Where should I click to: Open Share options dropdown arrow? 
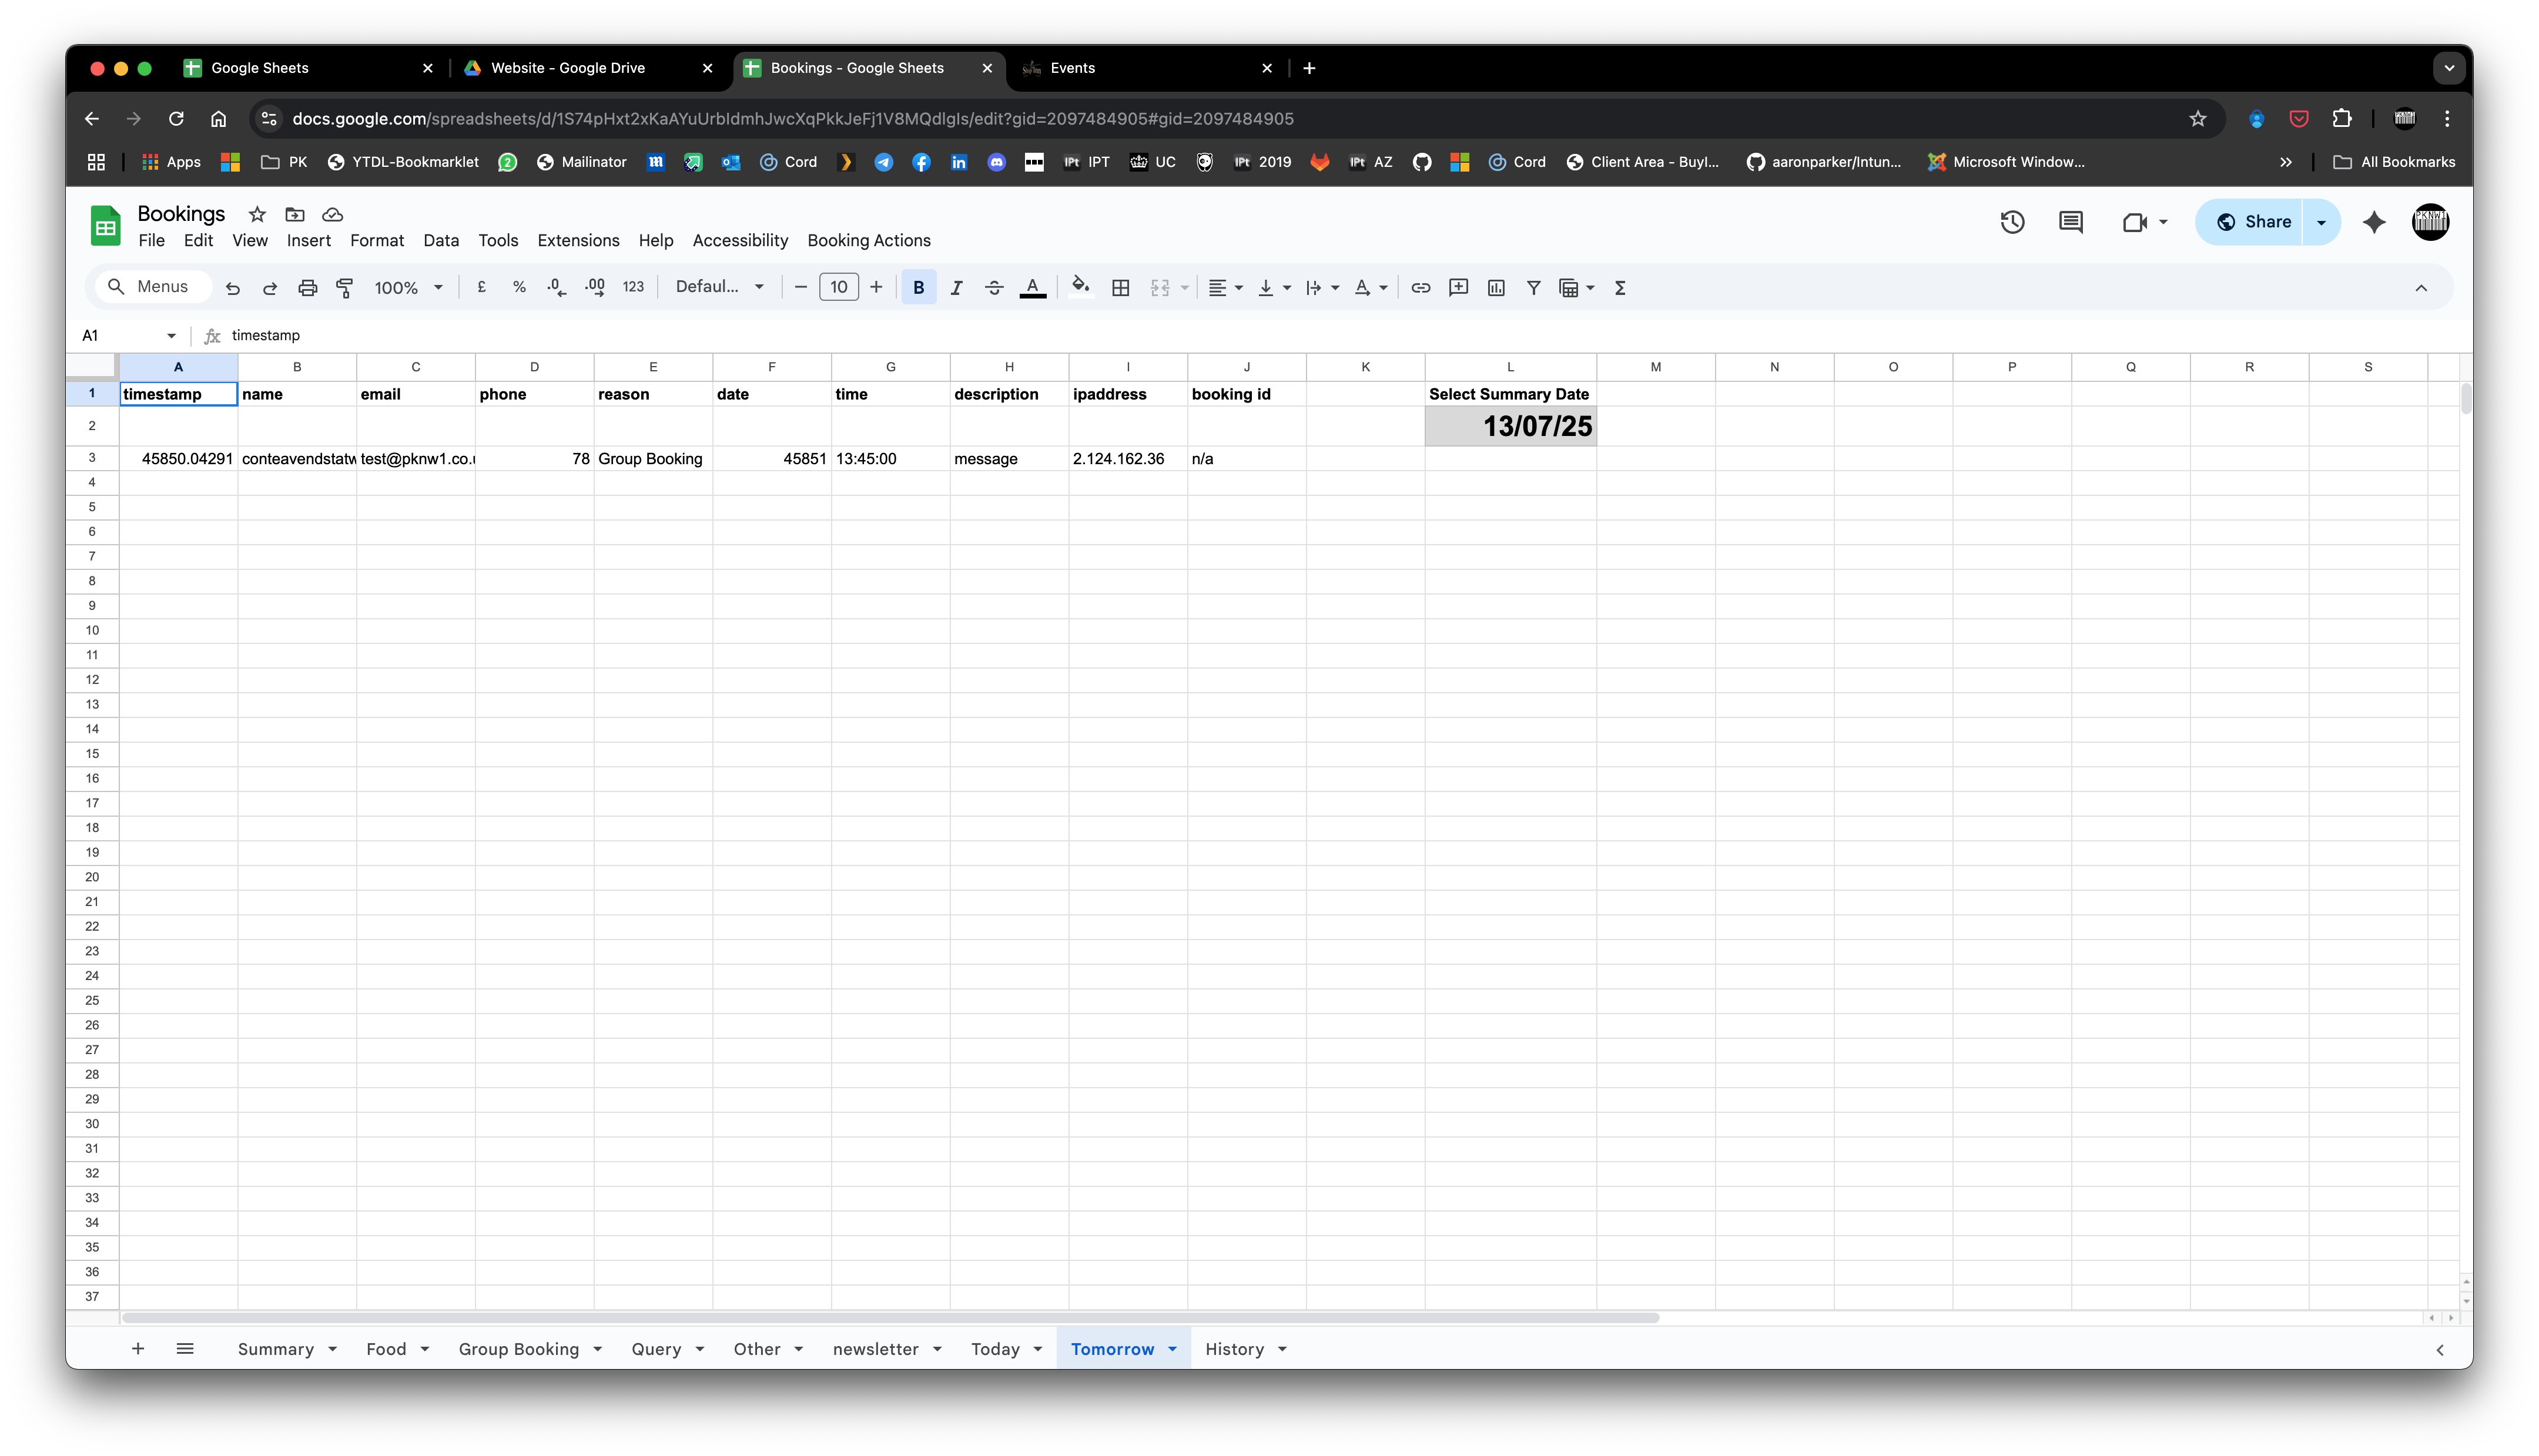coord(2321,222)
